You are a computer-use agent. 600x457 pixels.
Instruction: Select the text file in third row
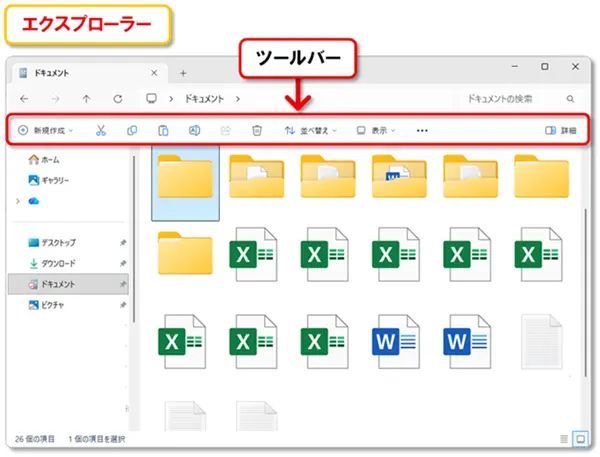coord(542,342)
